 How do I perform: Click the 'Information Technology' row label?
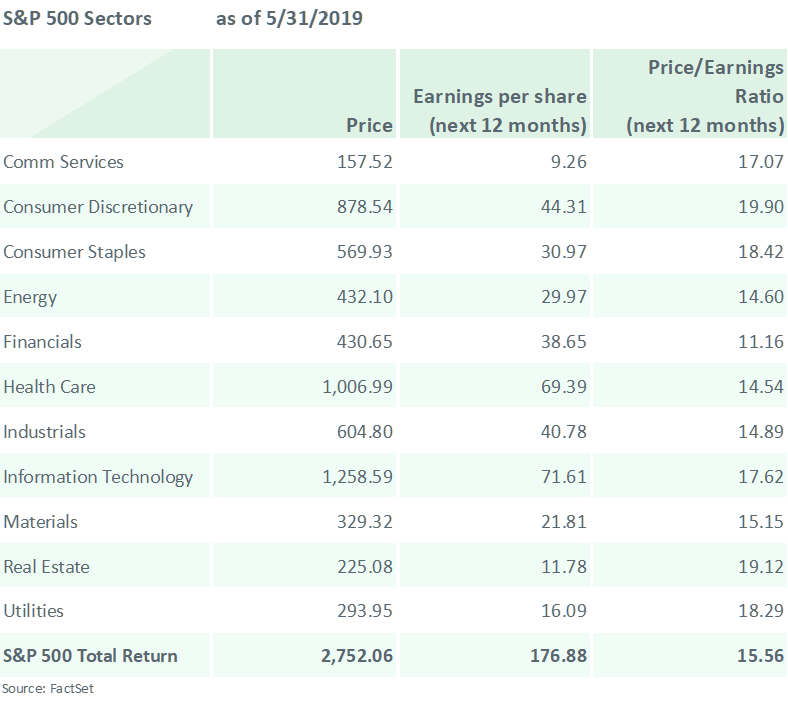pyautogui.click(x=98, y=477)
